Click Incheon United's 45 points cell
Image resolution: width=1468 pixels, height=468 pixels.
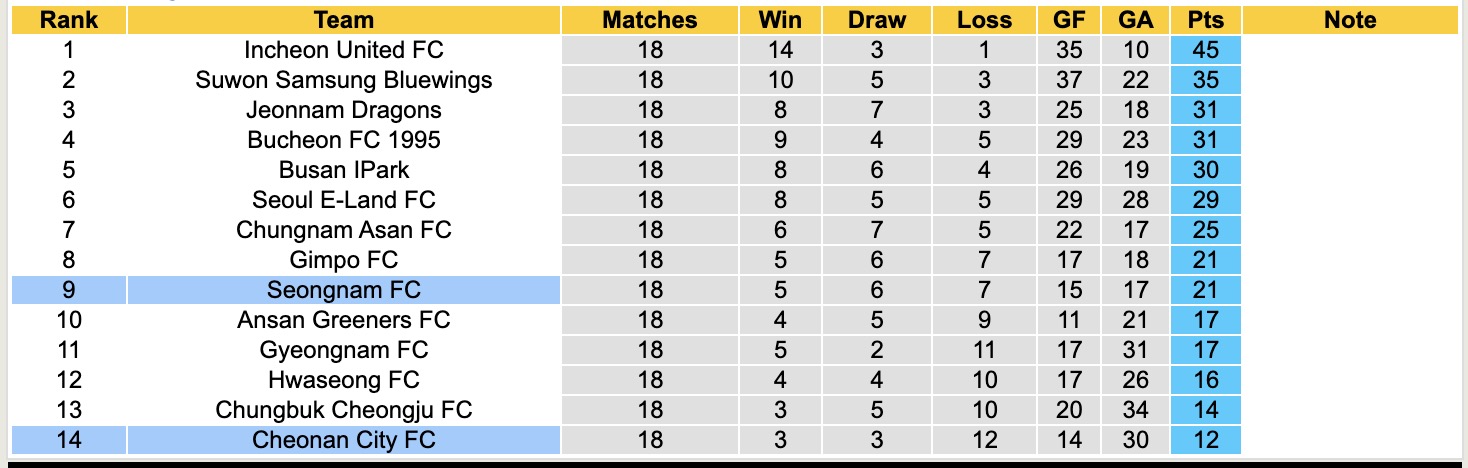point(1206,50)
